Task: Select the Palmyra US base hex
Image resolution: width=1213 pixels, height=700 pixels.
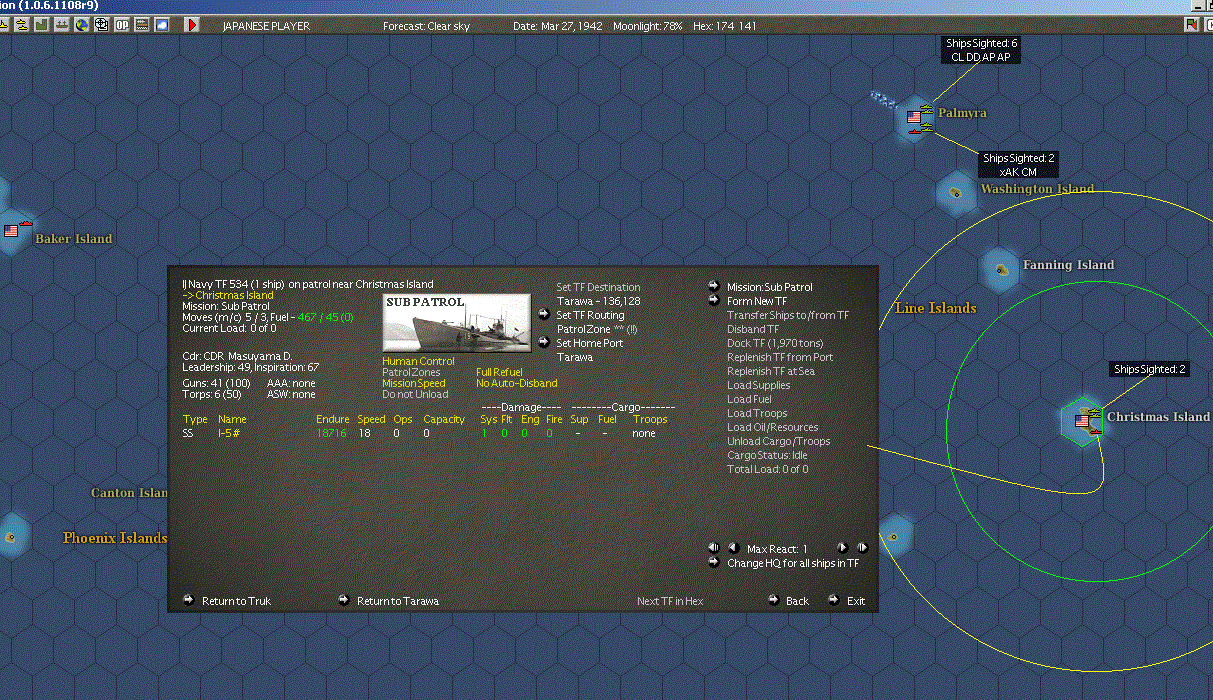Action: [916, 119]
